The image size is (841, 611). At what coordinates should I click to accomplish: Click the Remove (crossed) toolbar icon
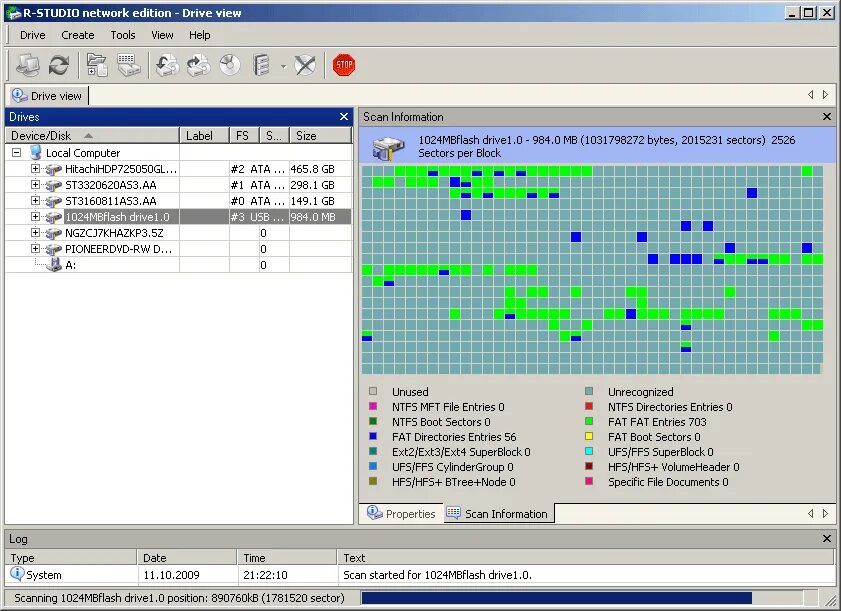[x=305, y=65]
